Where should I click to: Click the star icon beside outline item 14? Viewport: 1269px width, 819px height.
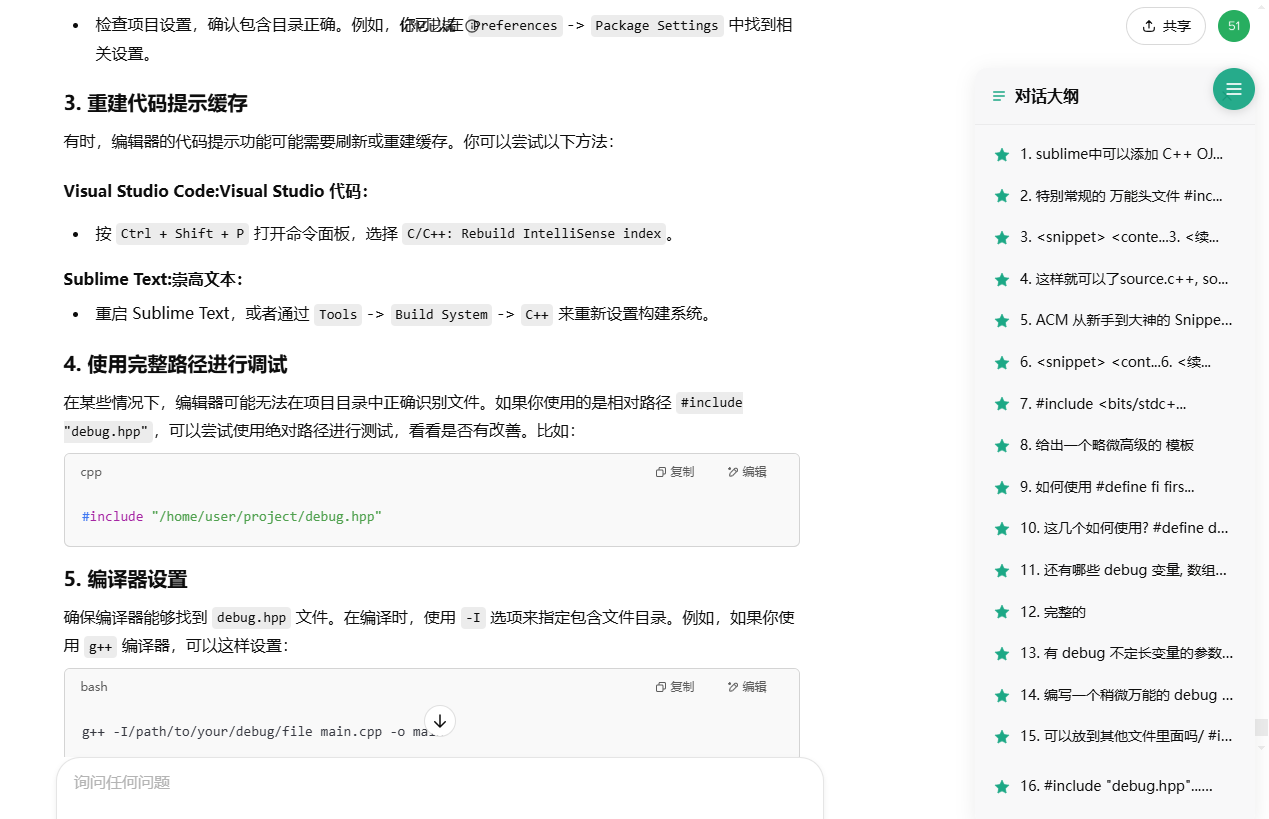click(x=1002, y=696)
